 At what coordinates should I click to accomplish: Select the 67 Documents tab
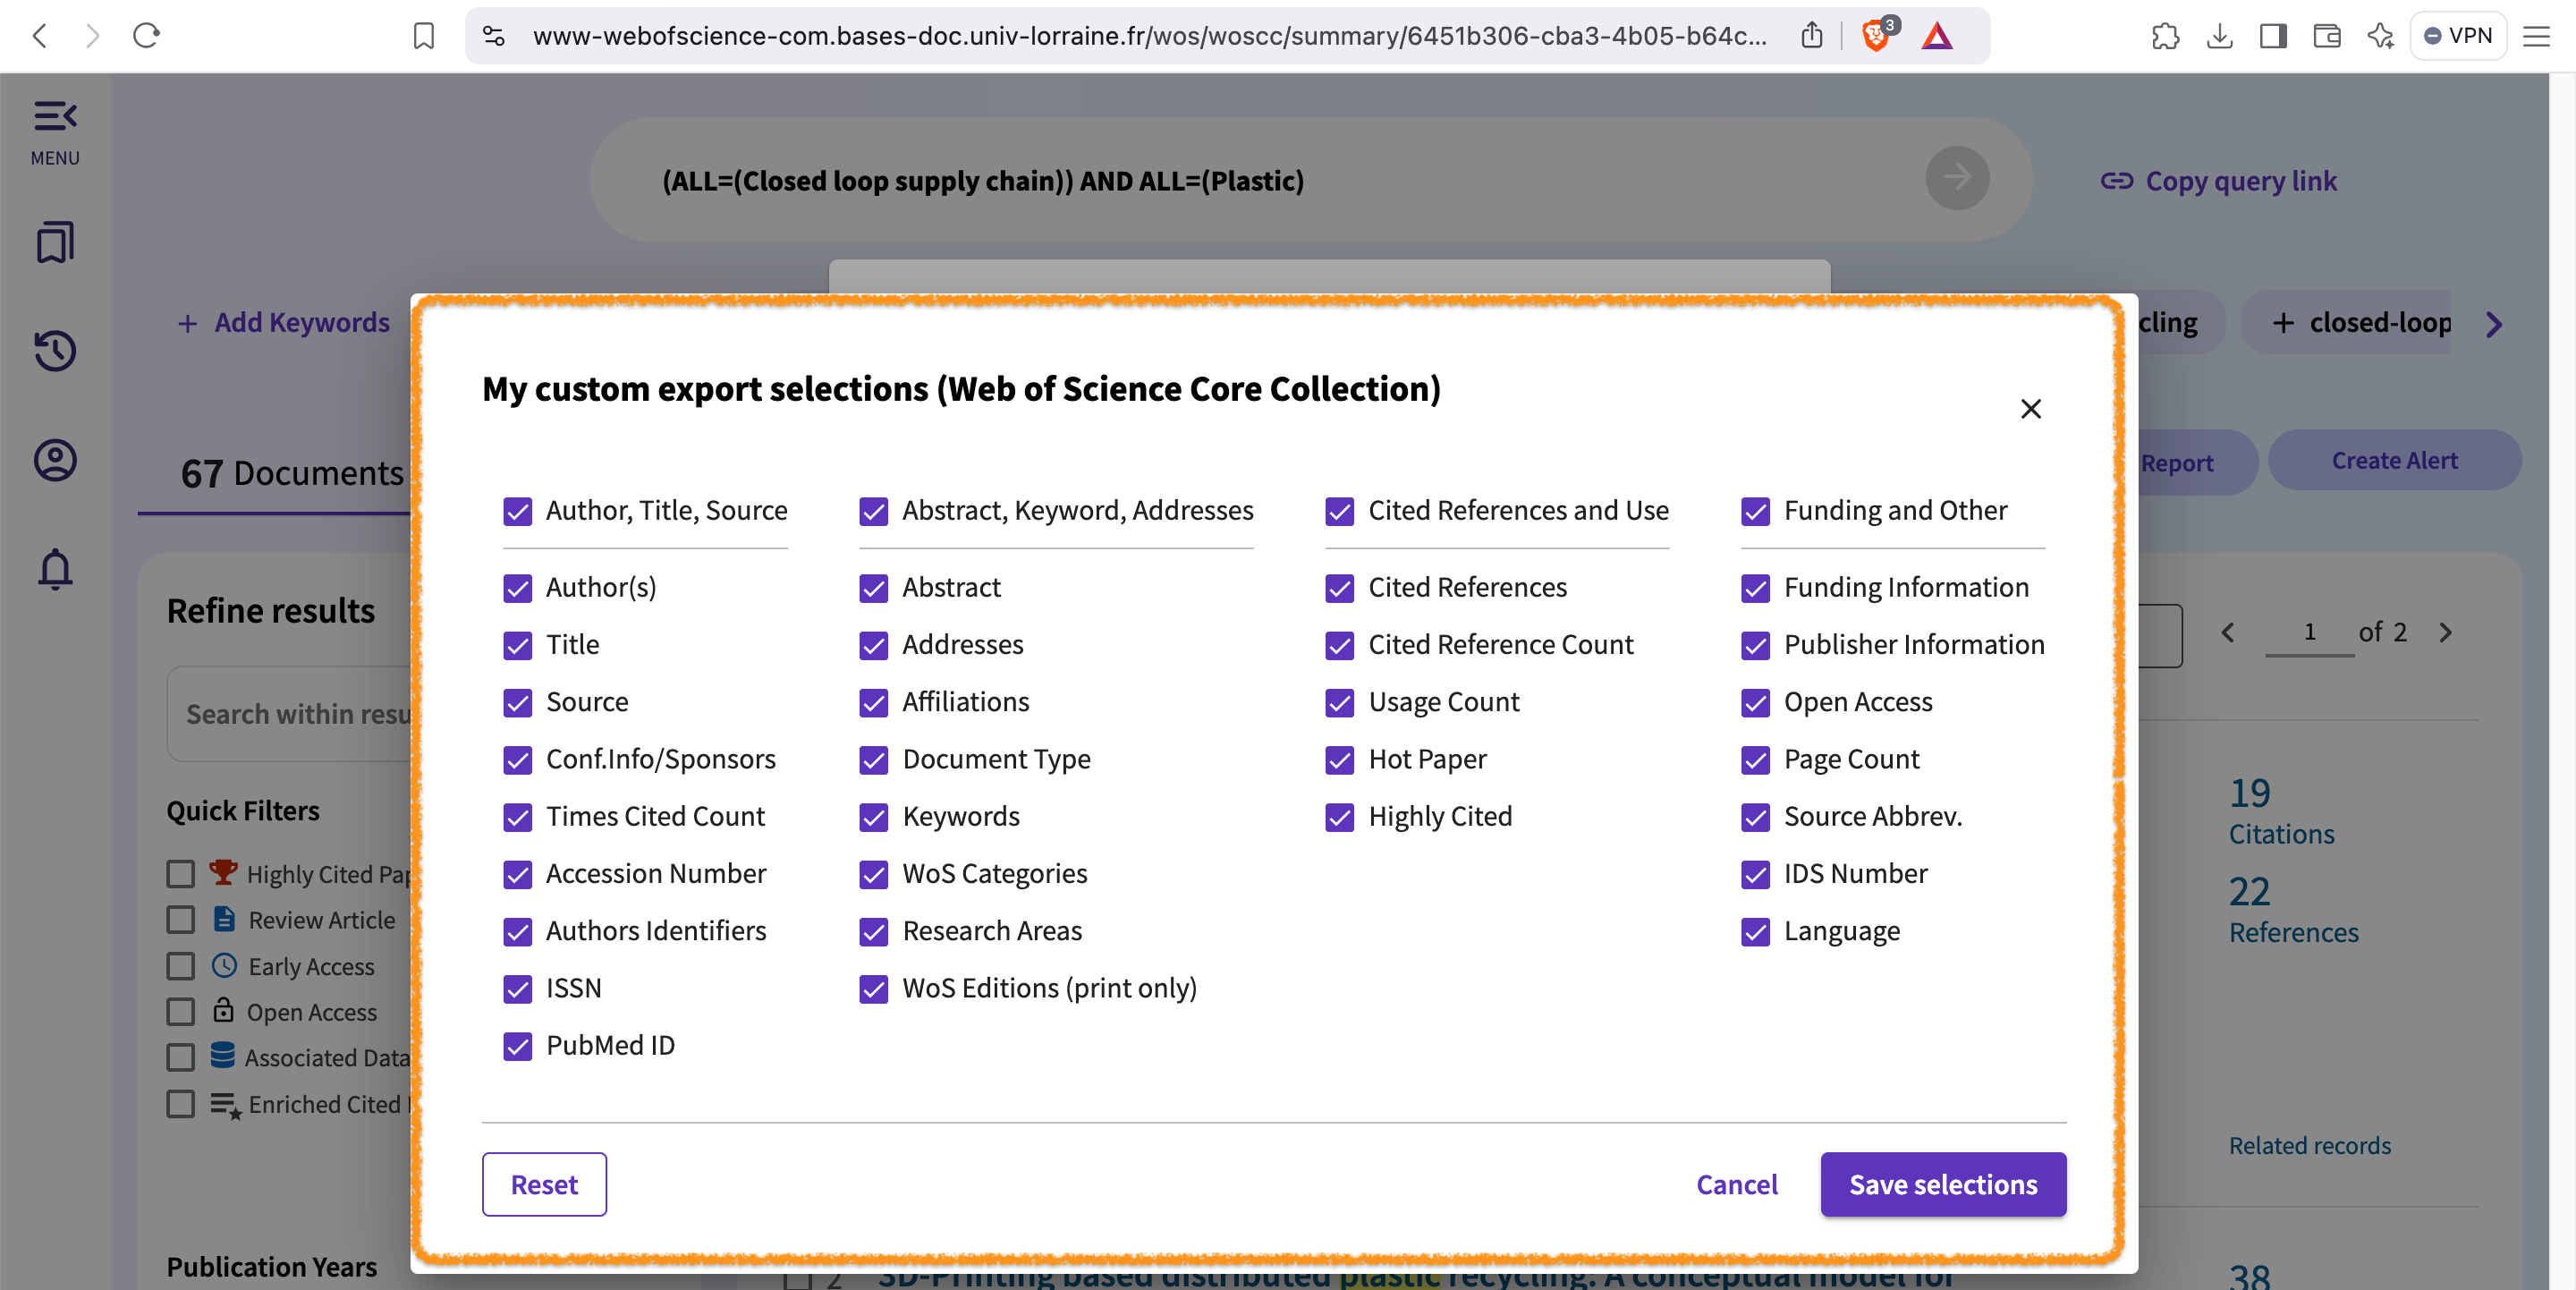[291, 473]
